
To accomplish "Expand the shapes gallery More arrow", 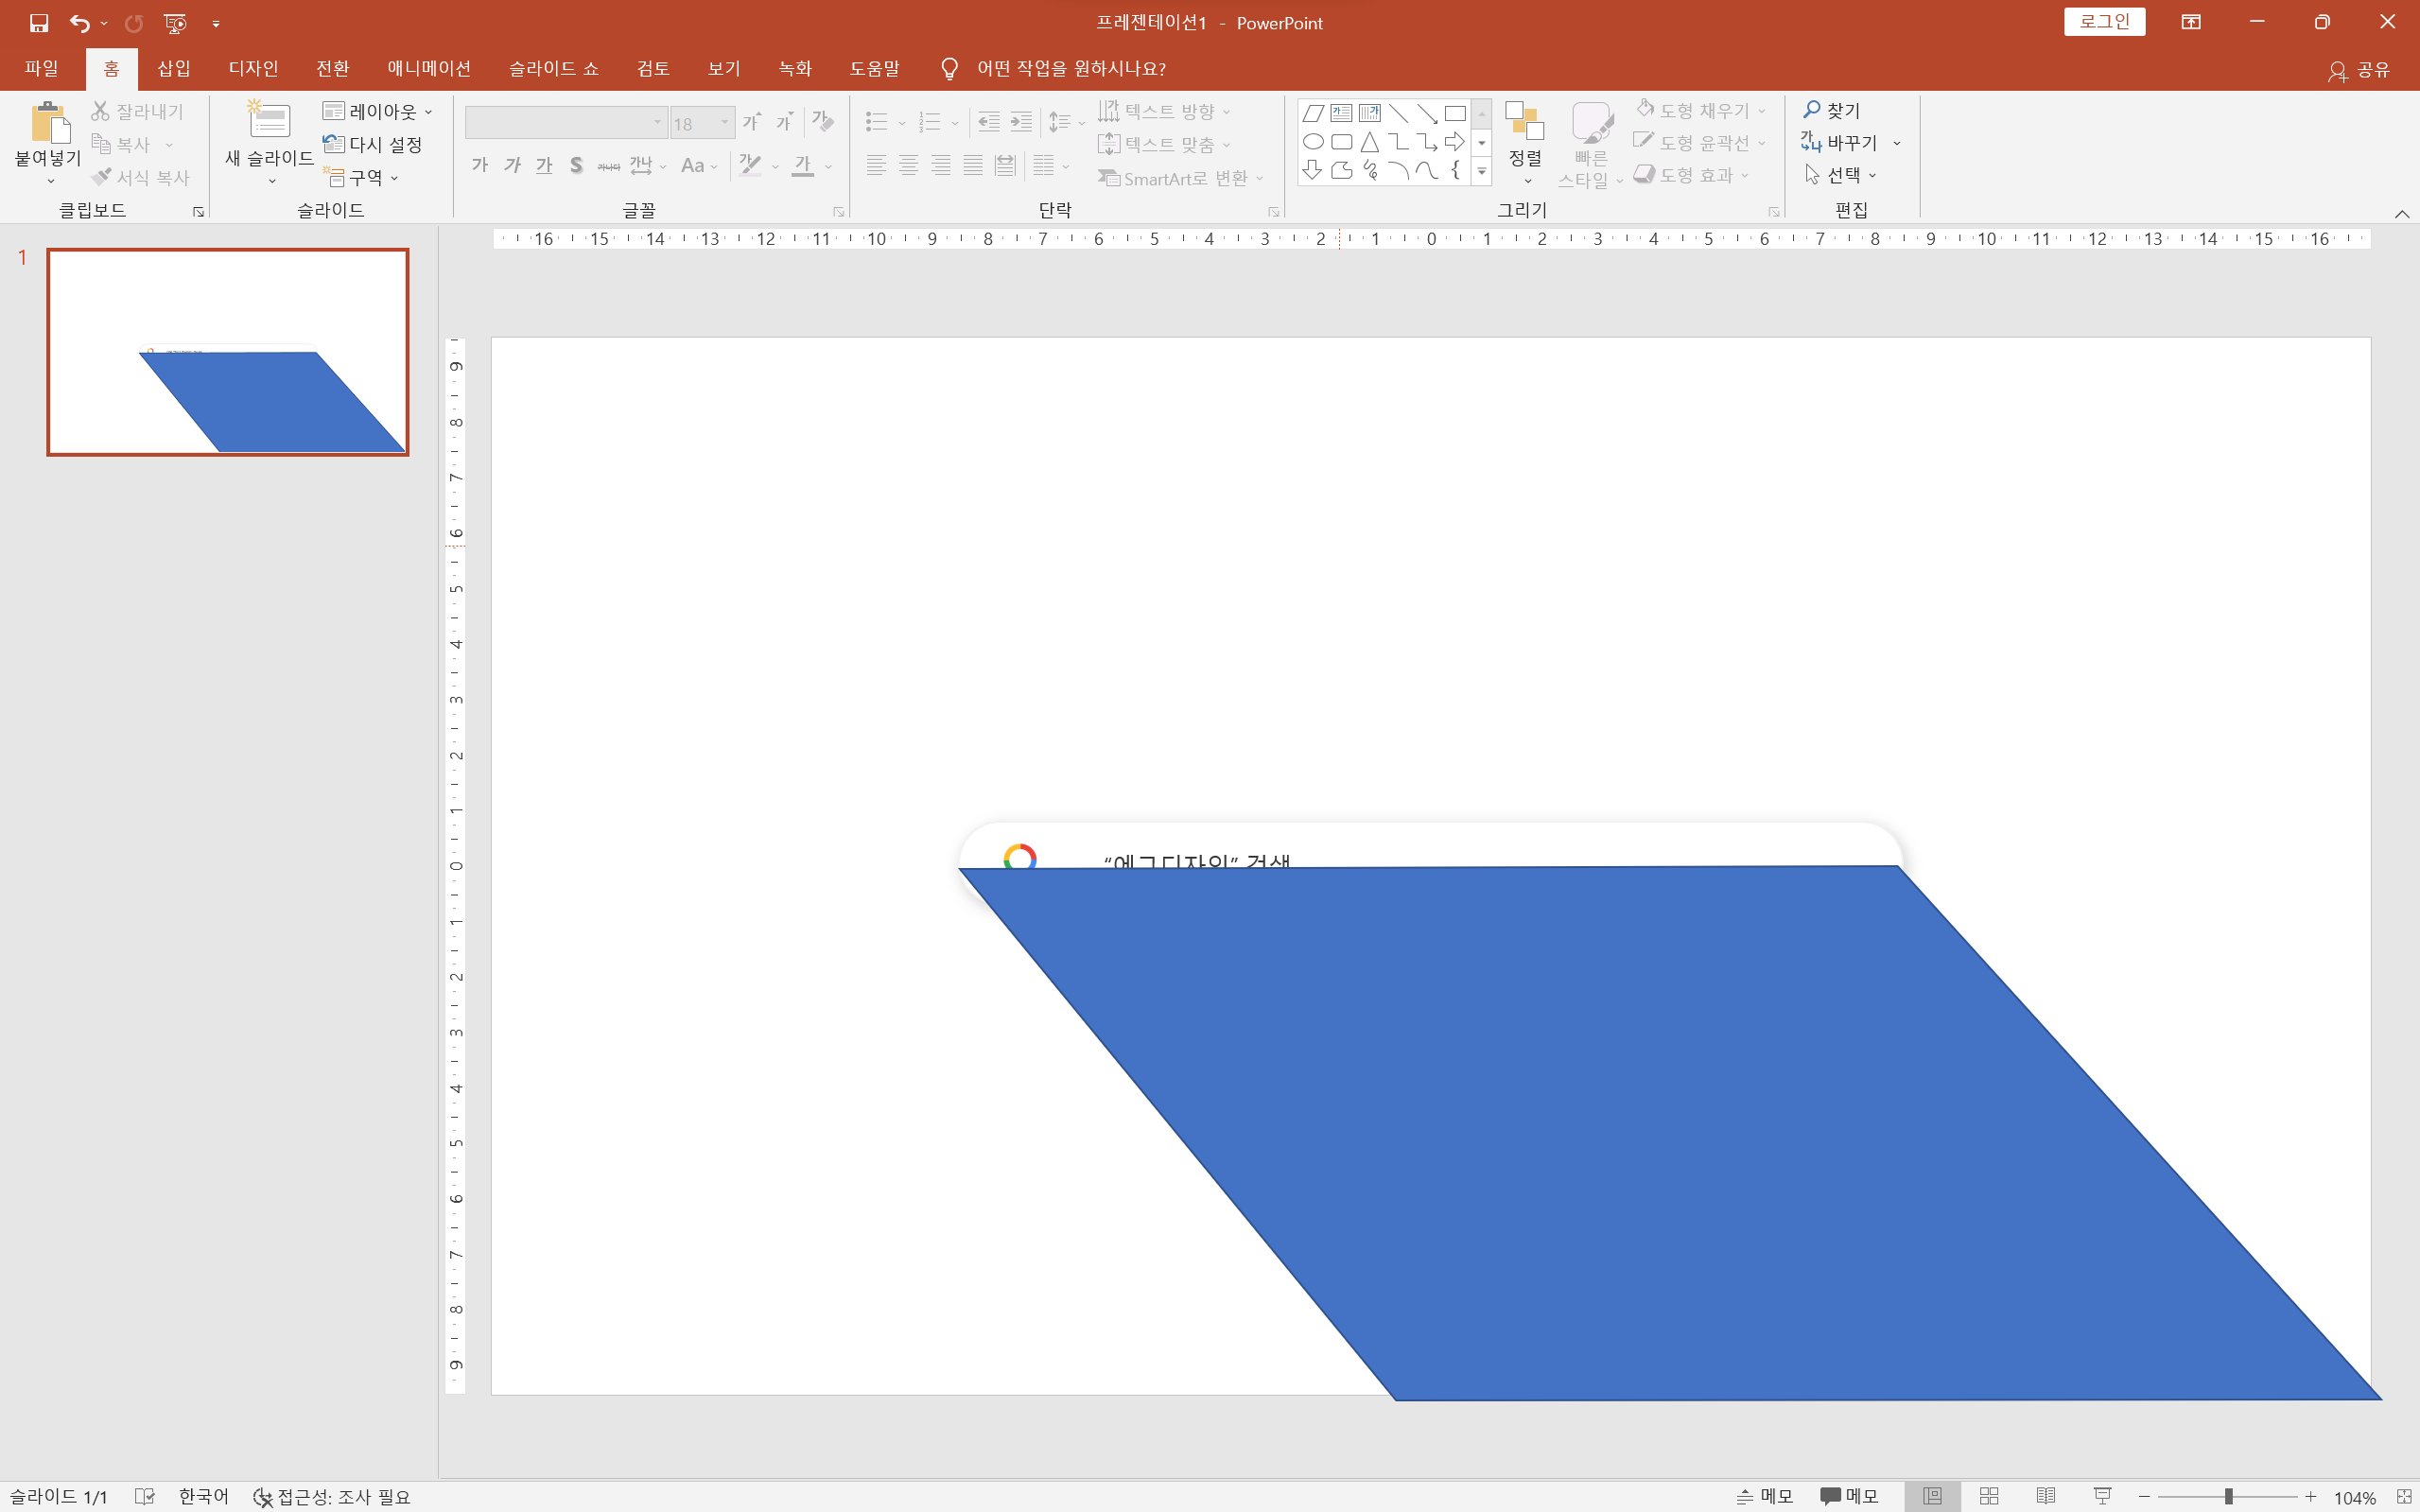I will (x=1482, y=172).
